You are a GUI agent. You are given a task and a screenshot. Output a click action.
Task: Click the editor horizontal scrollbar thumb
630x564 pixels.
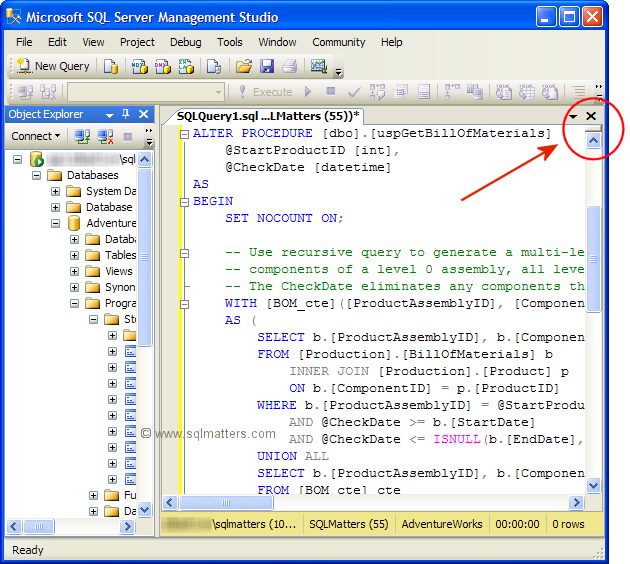[226, 503]
